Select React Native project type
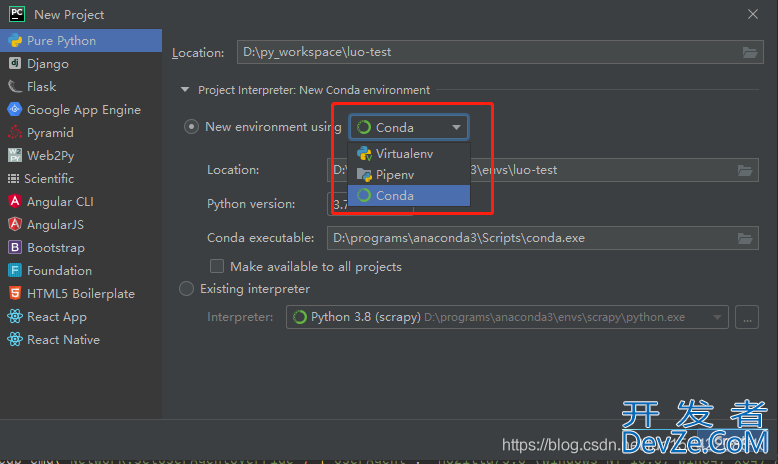This screenshot has height=464, width=778. coord(81,339)
